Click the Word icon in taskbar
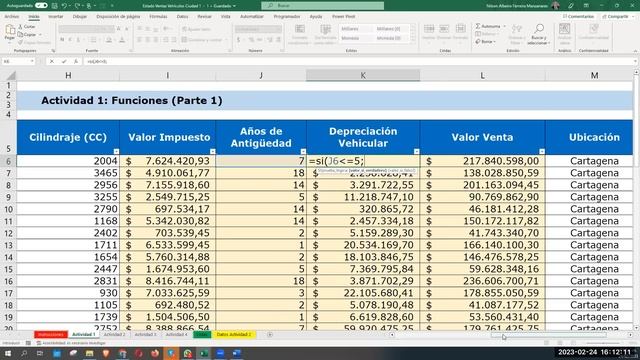The height and width of the screenshot is (360, 640). (237, 353)
